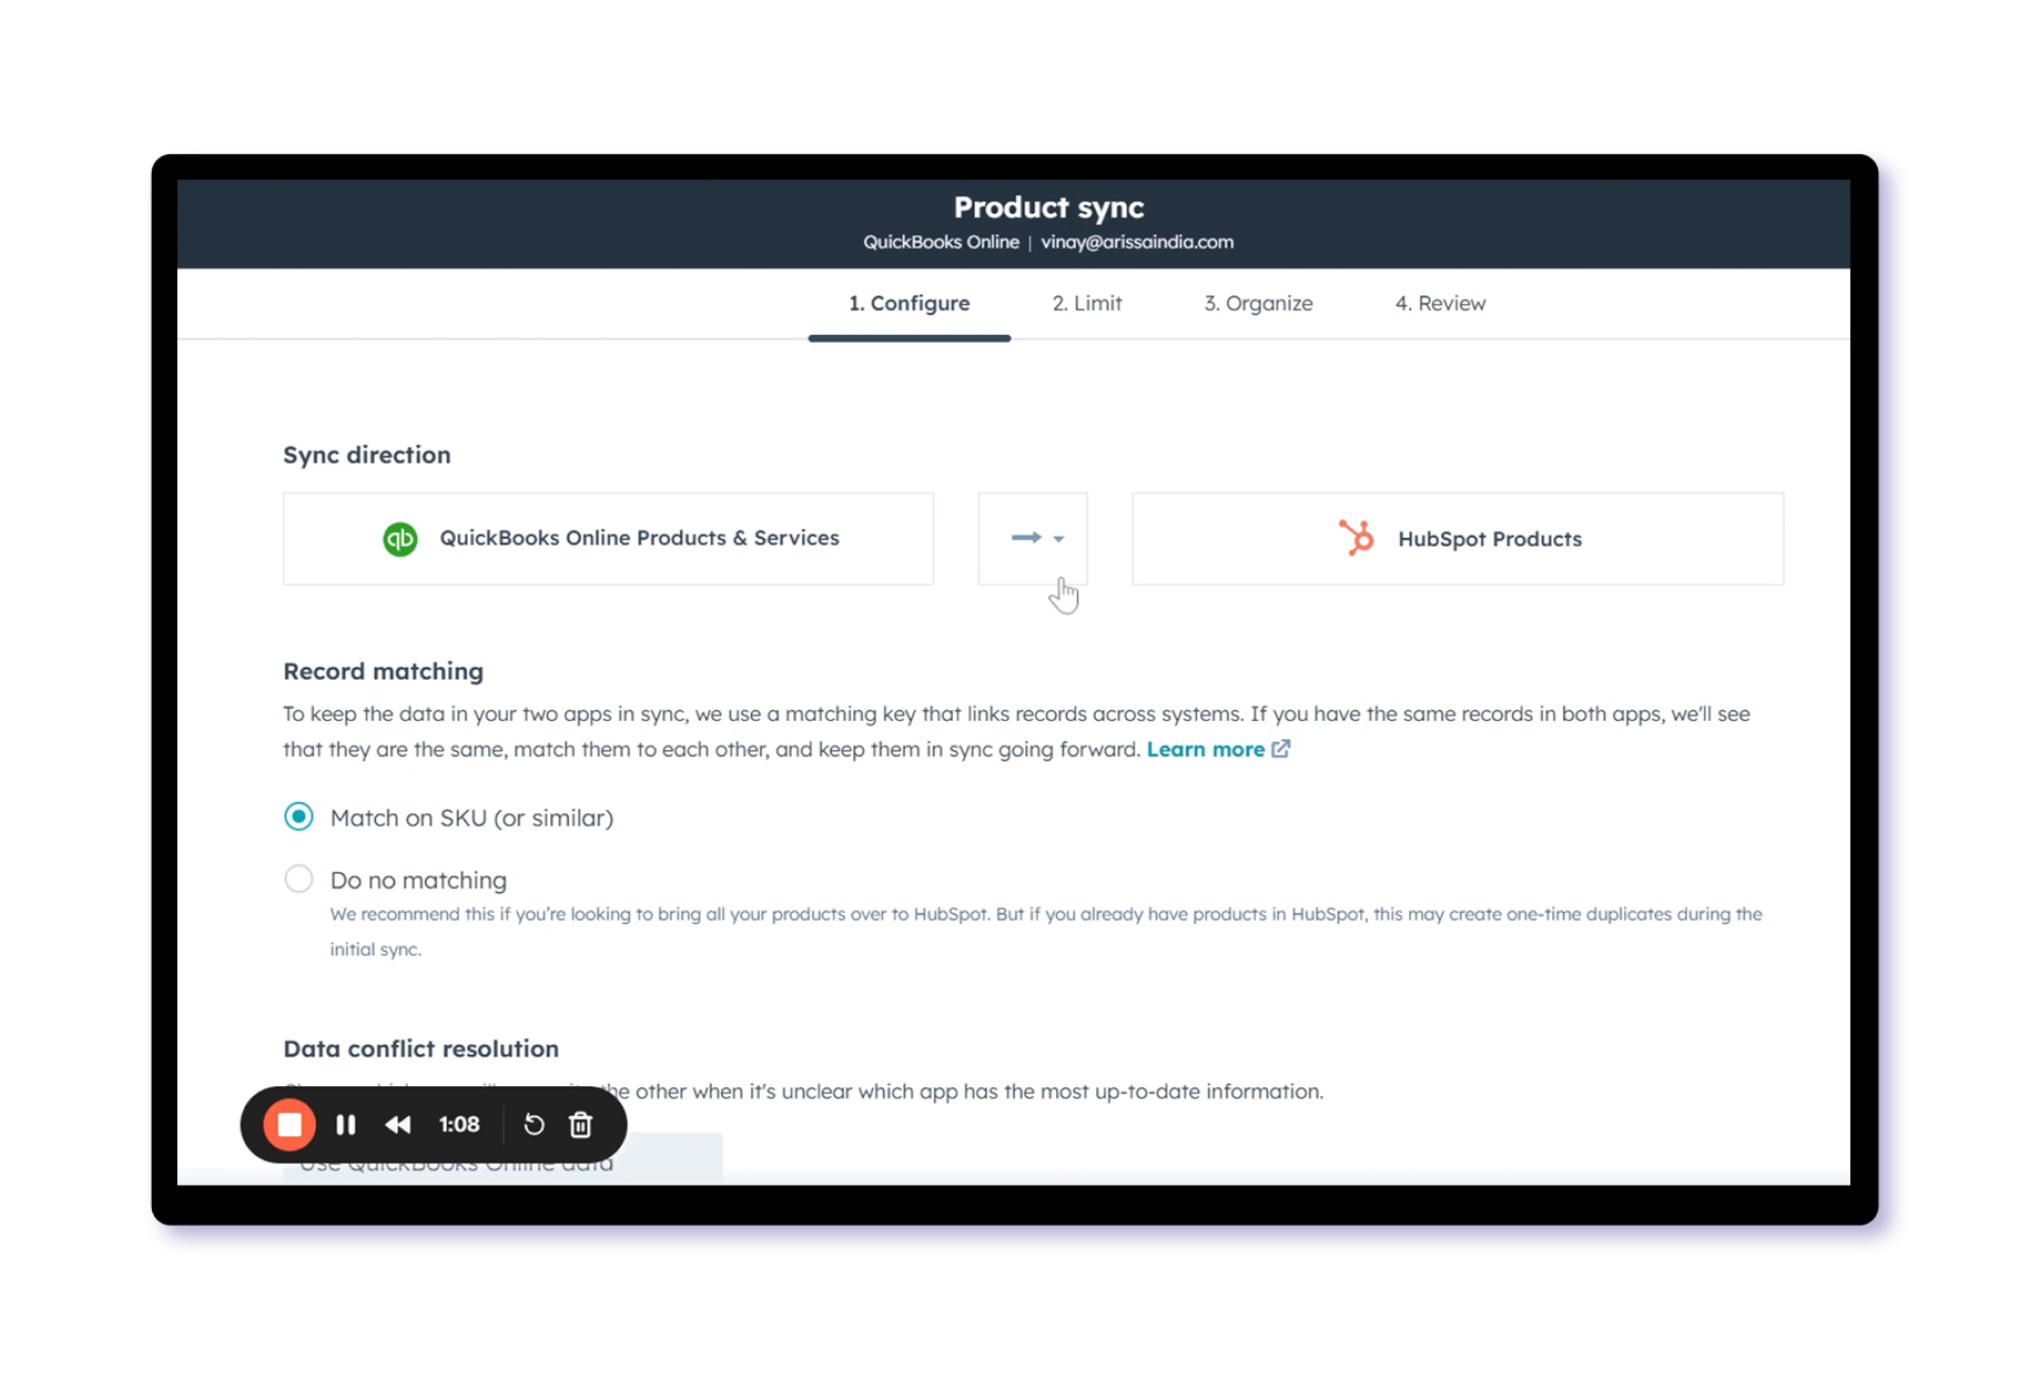Click the sync direction arrow icon
The width and height of the screenshot is (2033, 1380).
pyautogui.click(x=1026, y=537)
